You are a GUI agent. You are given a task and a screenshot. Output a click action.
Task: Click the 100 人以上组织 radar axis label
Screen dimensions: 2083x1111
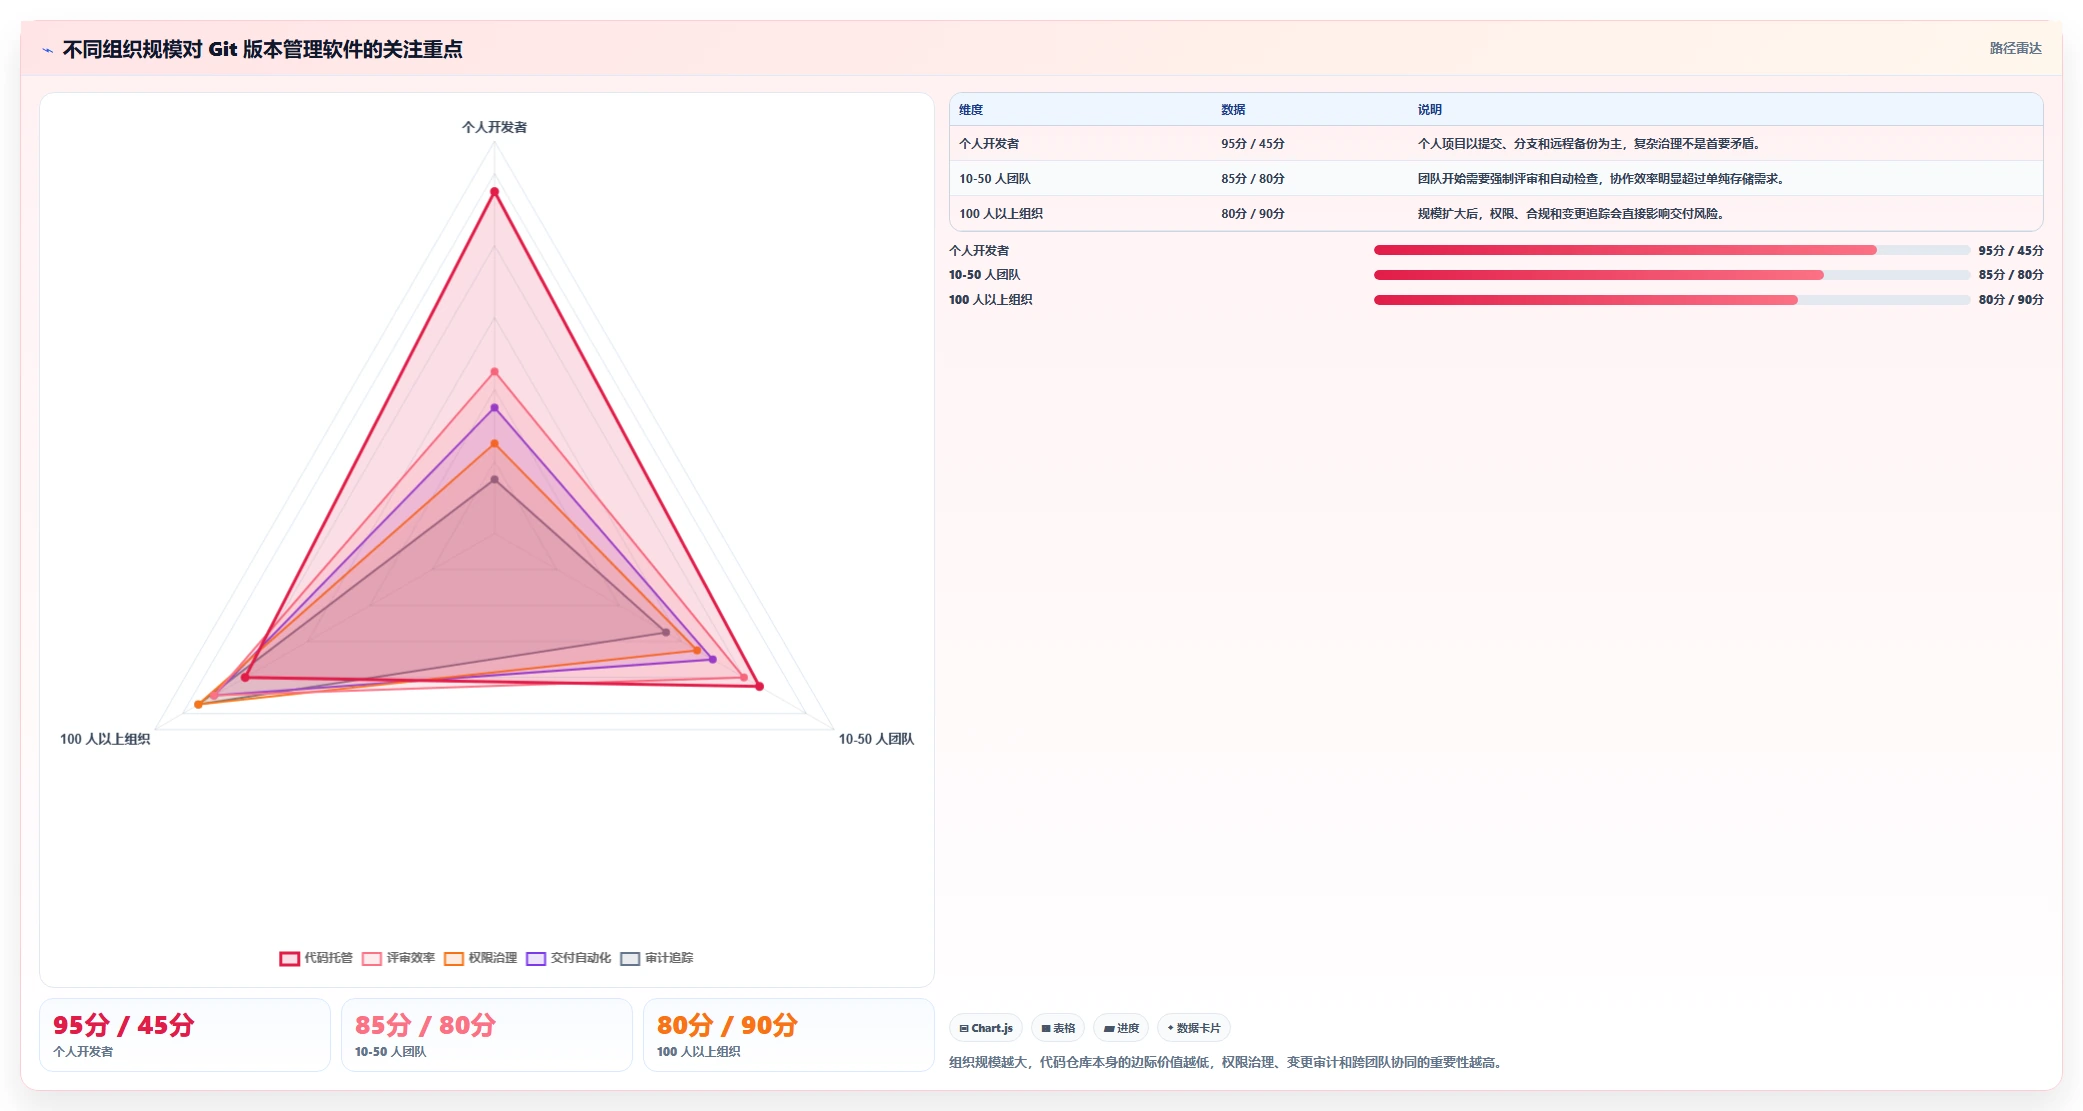(x=105, y=739)
